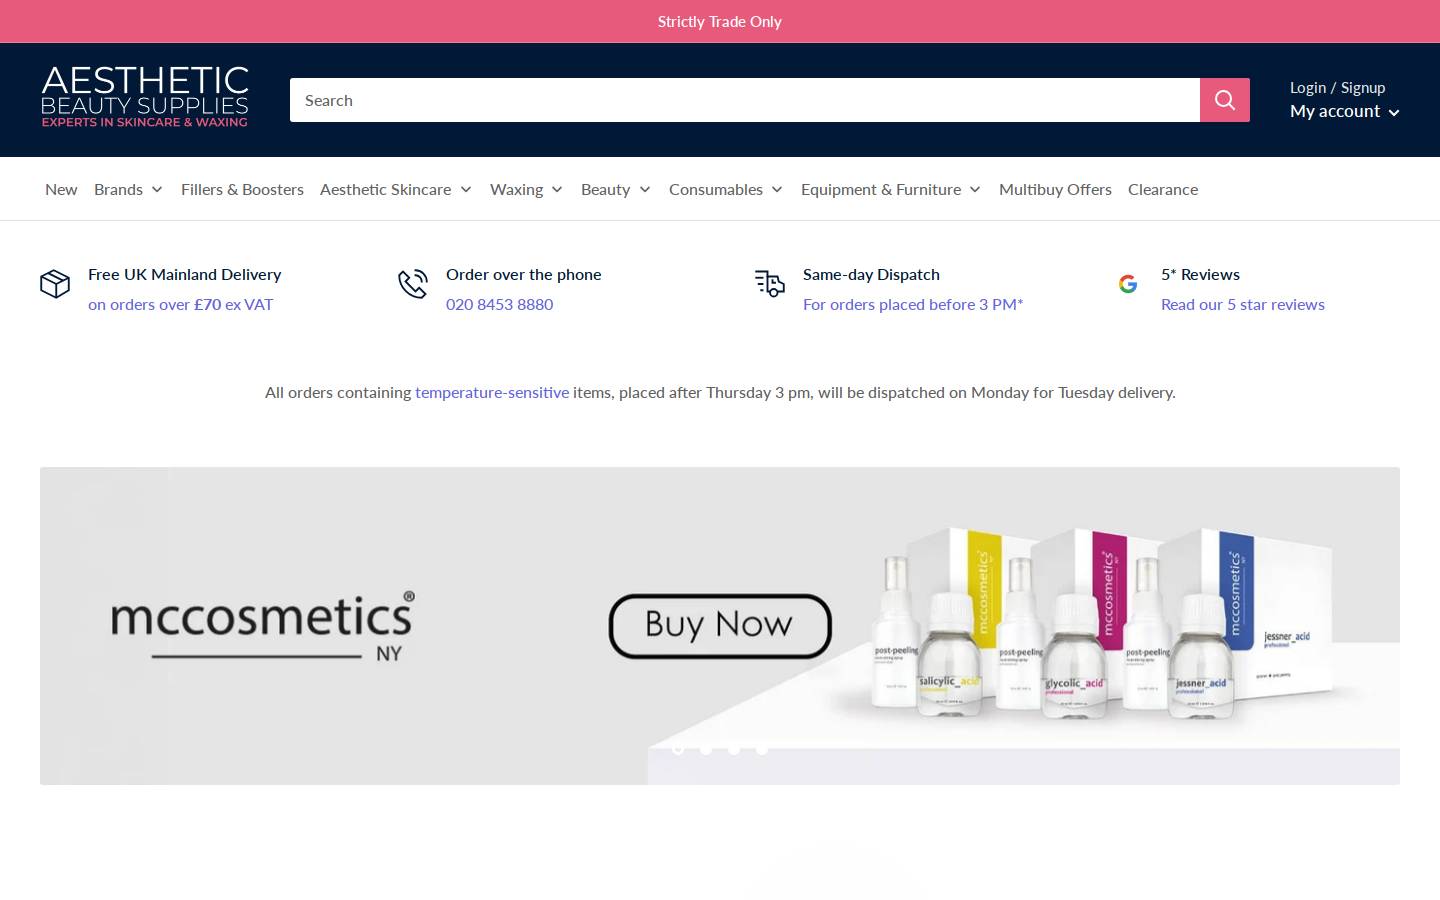This screenshot has height=900, width=1440.
Task: Expand the Waxing menu
Action: pos(526,189)
